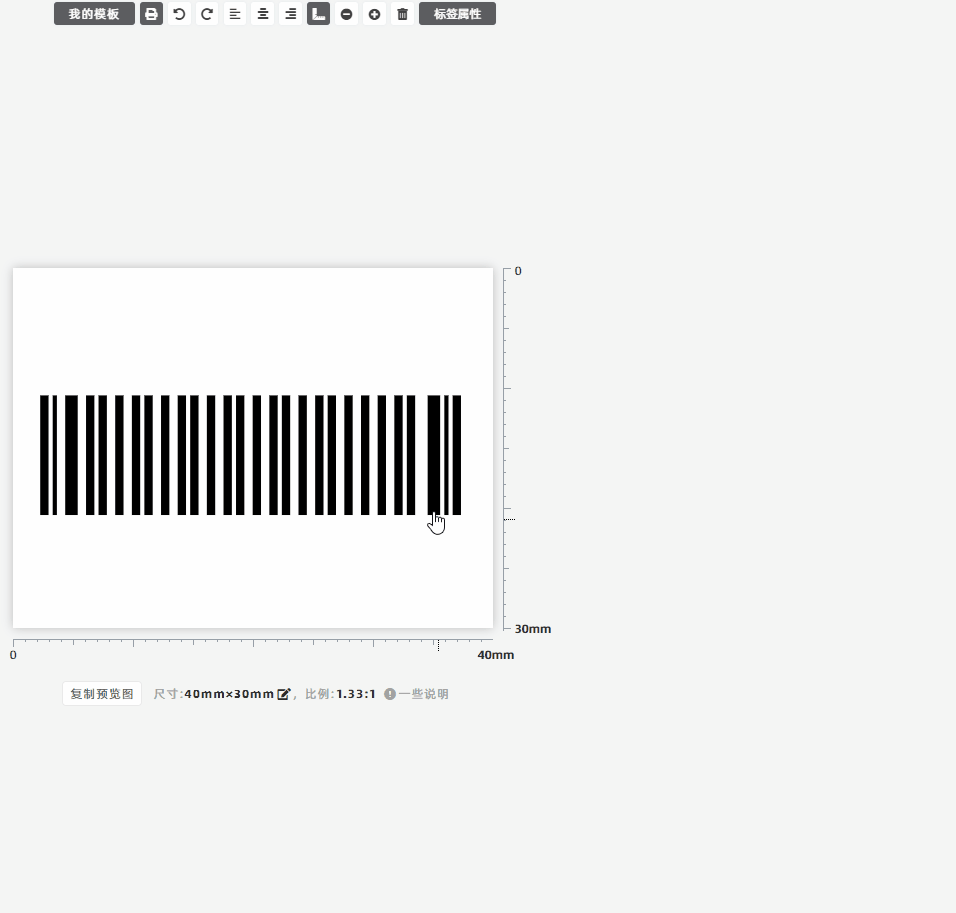Redo the last action
The width and height of the screenshot is (956, 913).
point(207,14)
